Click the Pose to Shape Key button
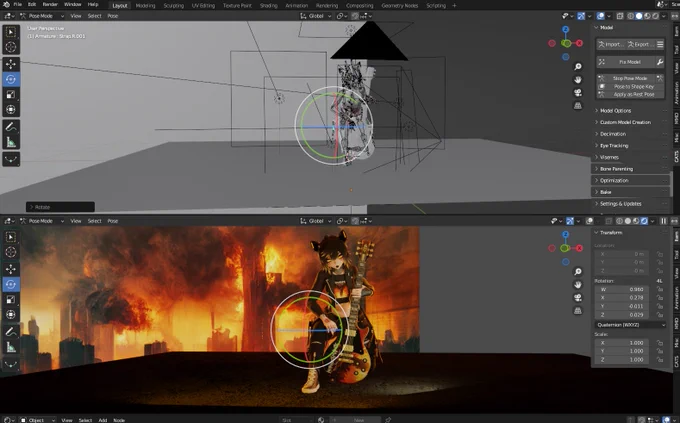The width and height of the screenshot is (680, 423). coord(630,86)
